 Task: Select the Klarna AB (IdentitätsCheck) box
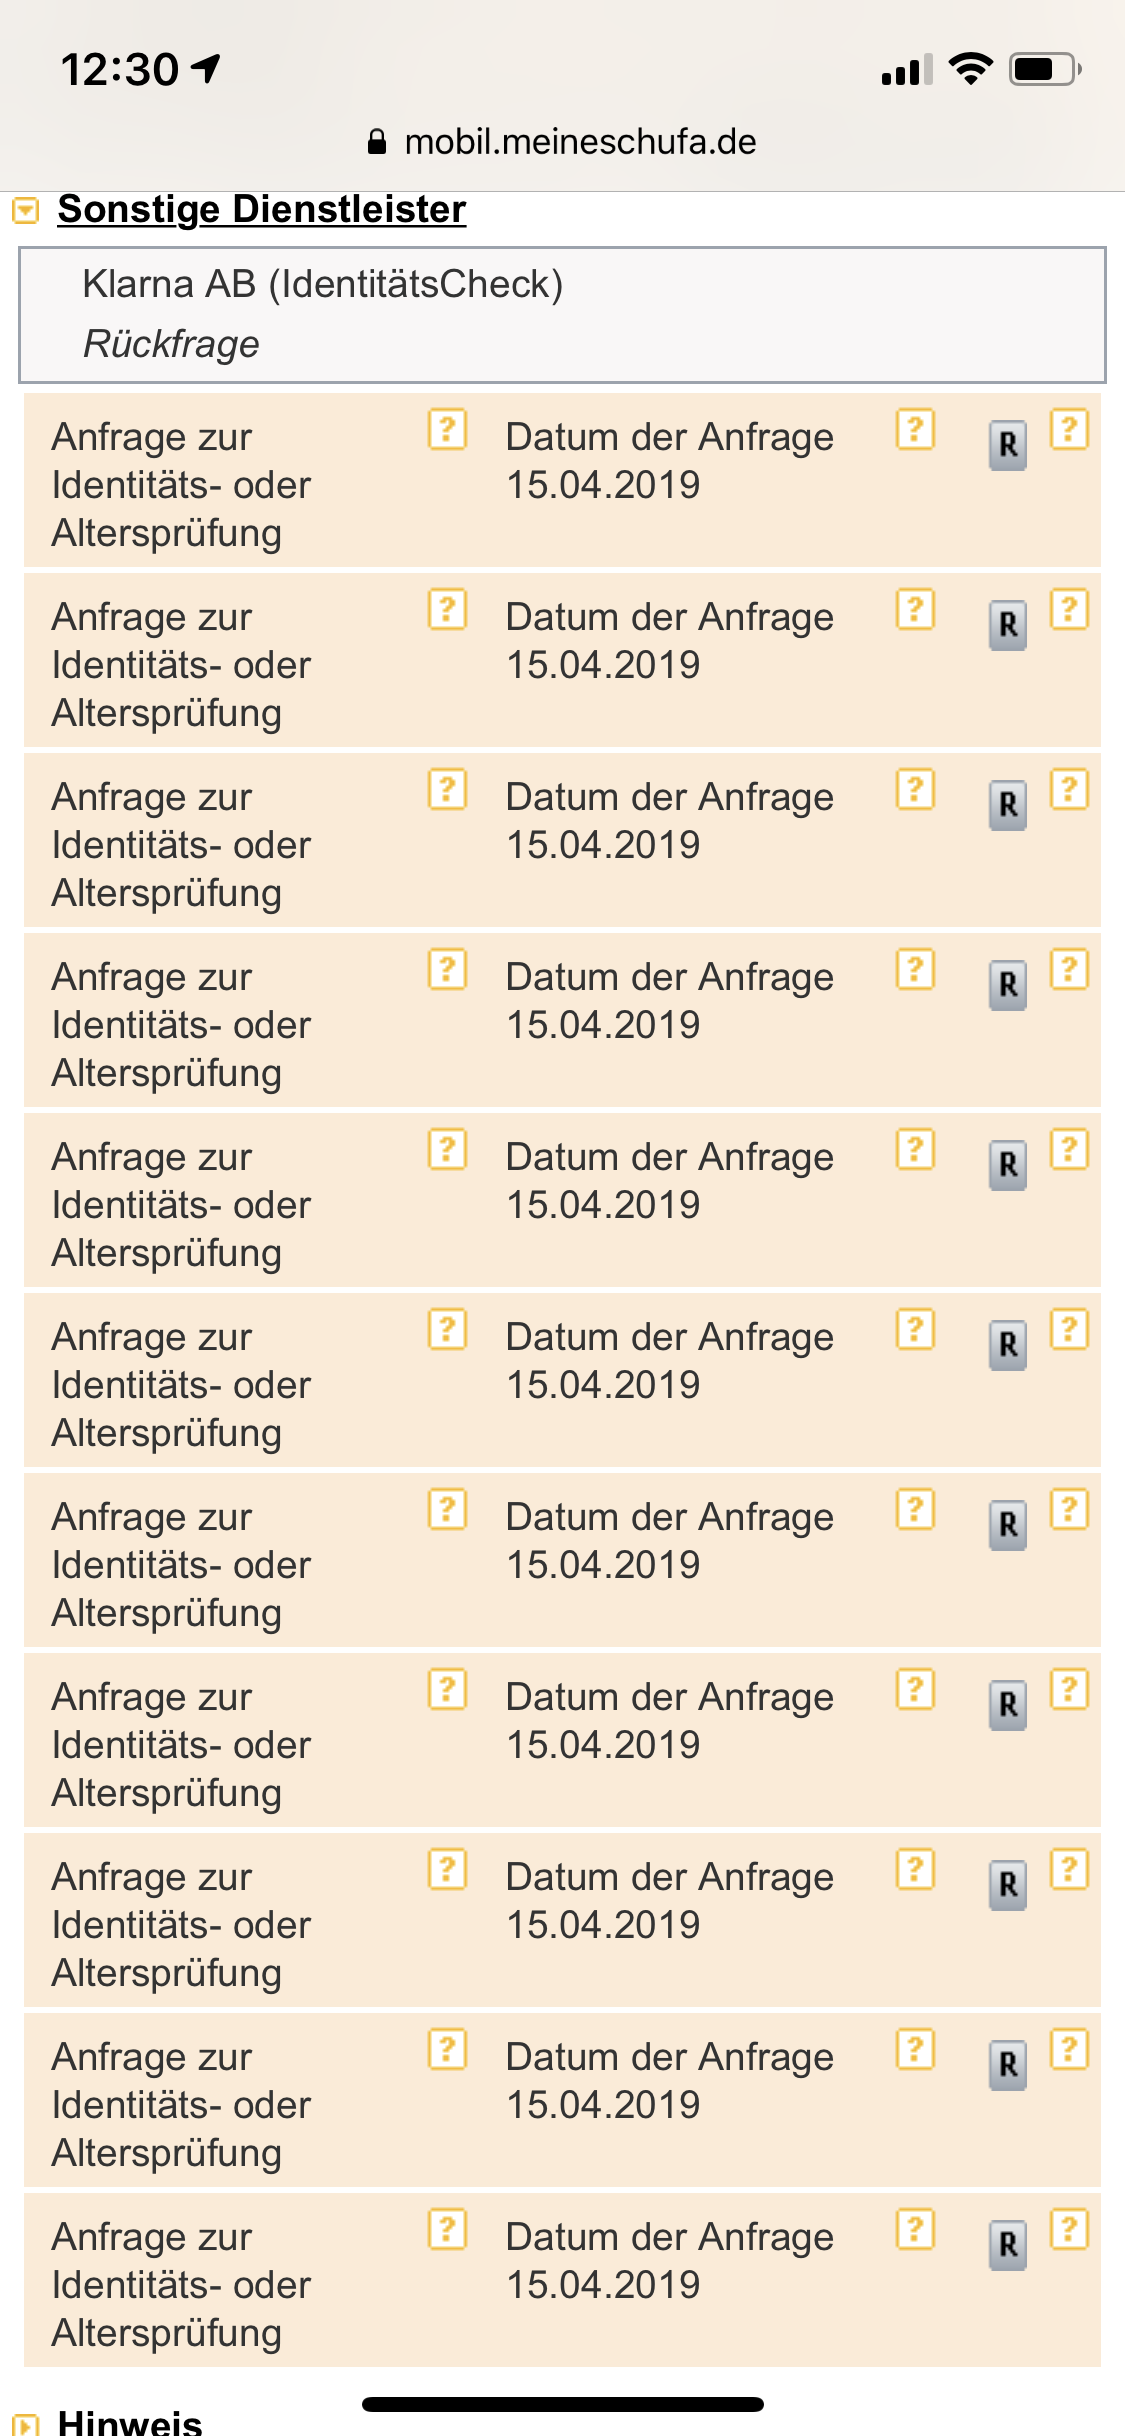562,314
